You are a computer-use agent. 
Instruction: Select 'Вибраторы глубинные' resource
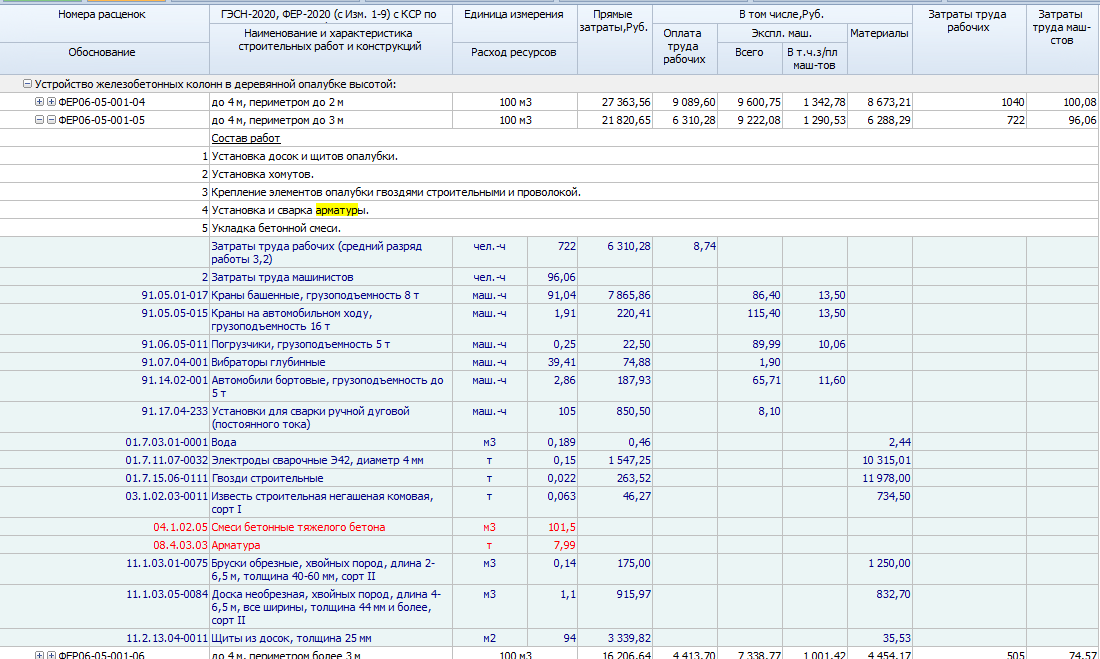click(x=268, y=363)
